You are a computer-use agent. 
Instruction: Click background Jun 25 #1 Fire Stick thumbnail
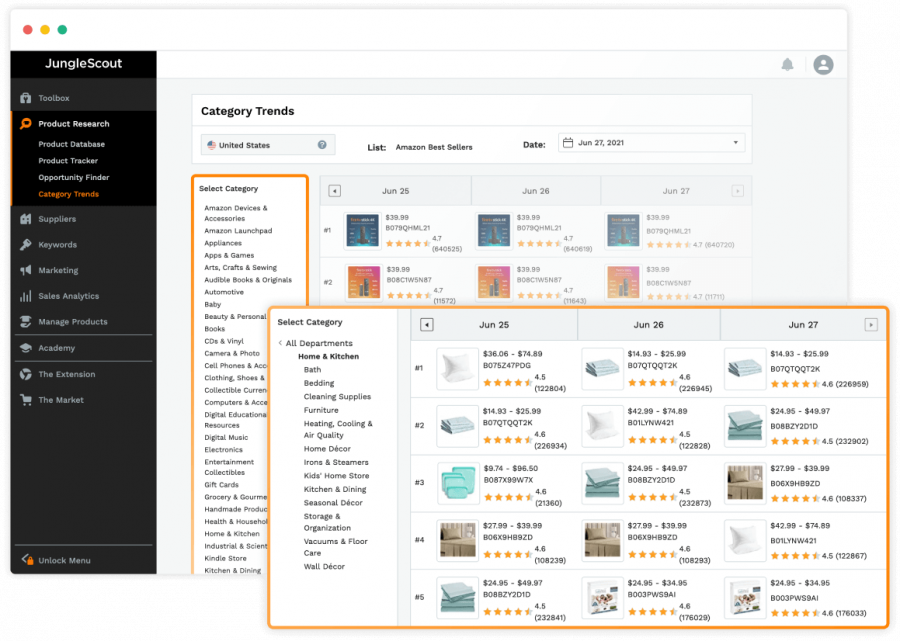point(362,231)
